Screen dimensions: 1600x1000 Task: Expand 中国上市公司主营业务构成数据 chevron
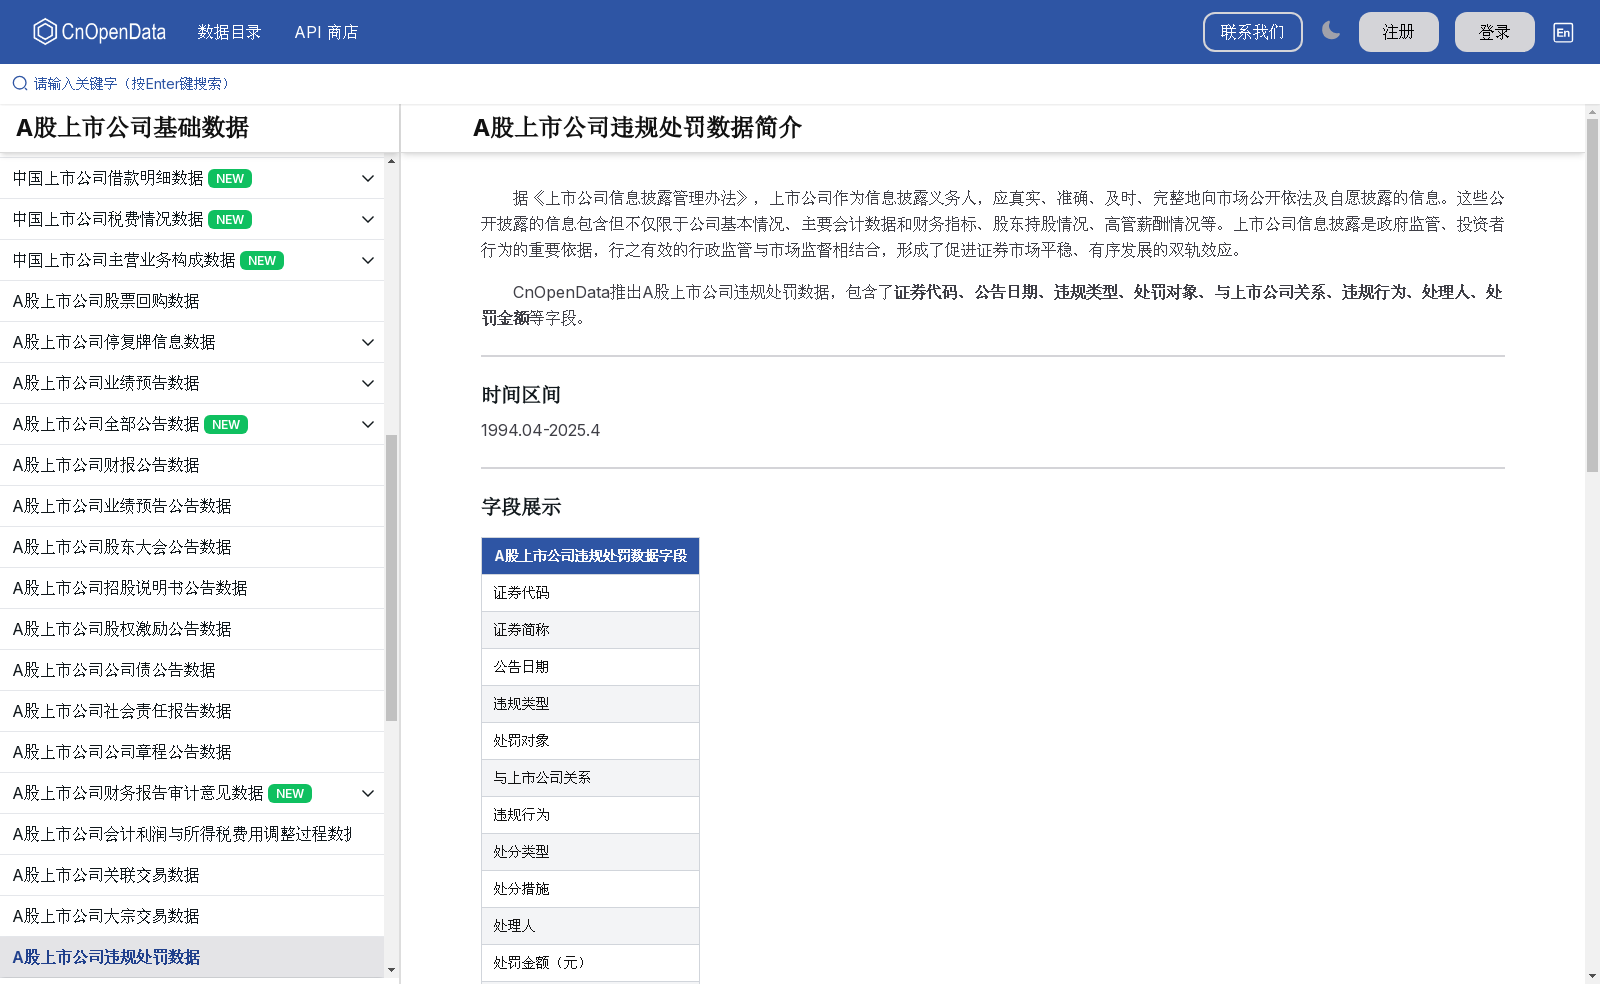tap(368, 261)
